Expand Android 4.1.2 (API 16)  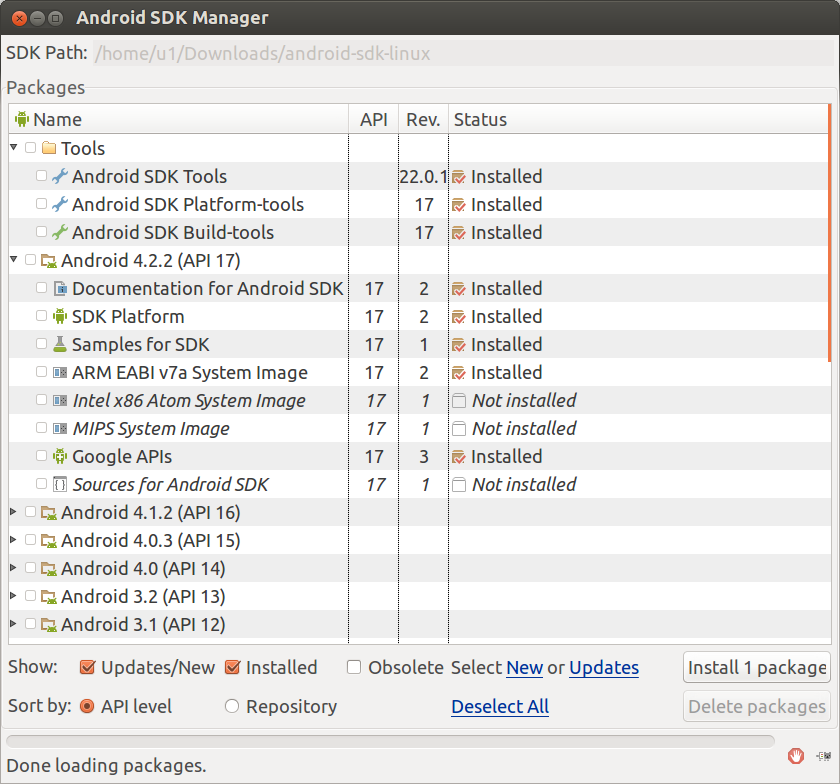(14, 512)
